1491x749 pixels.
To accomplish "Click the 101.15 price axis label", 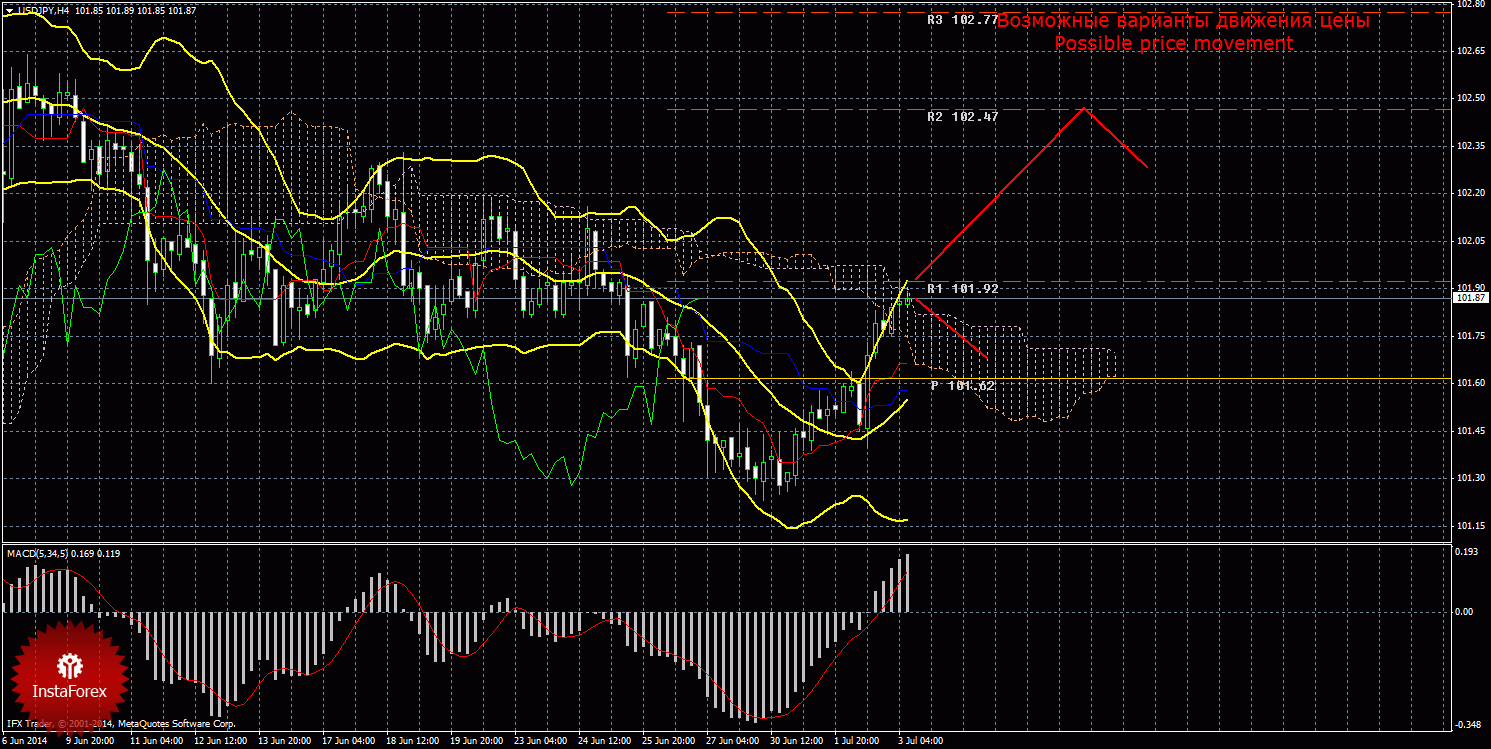I will [x=1469, y=526].
